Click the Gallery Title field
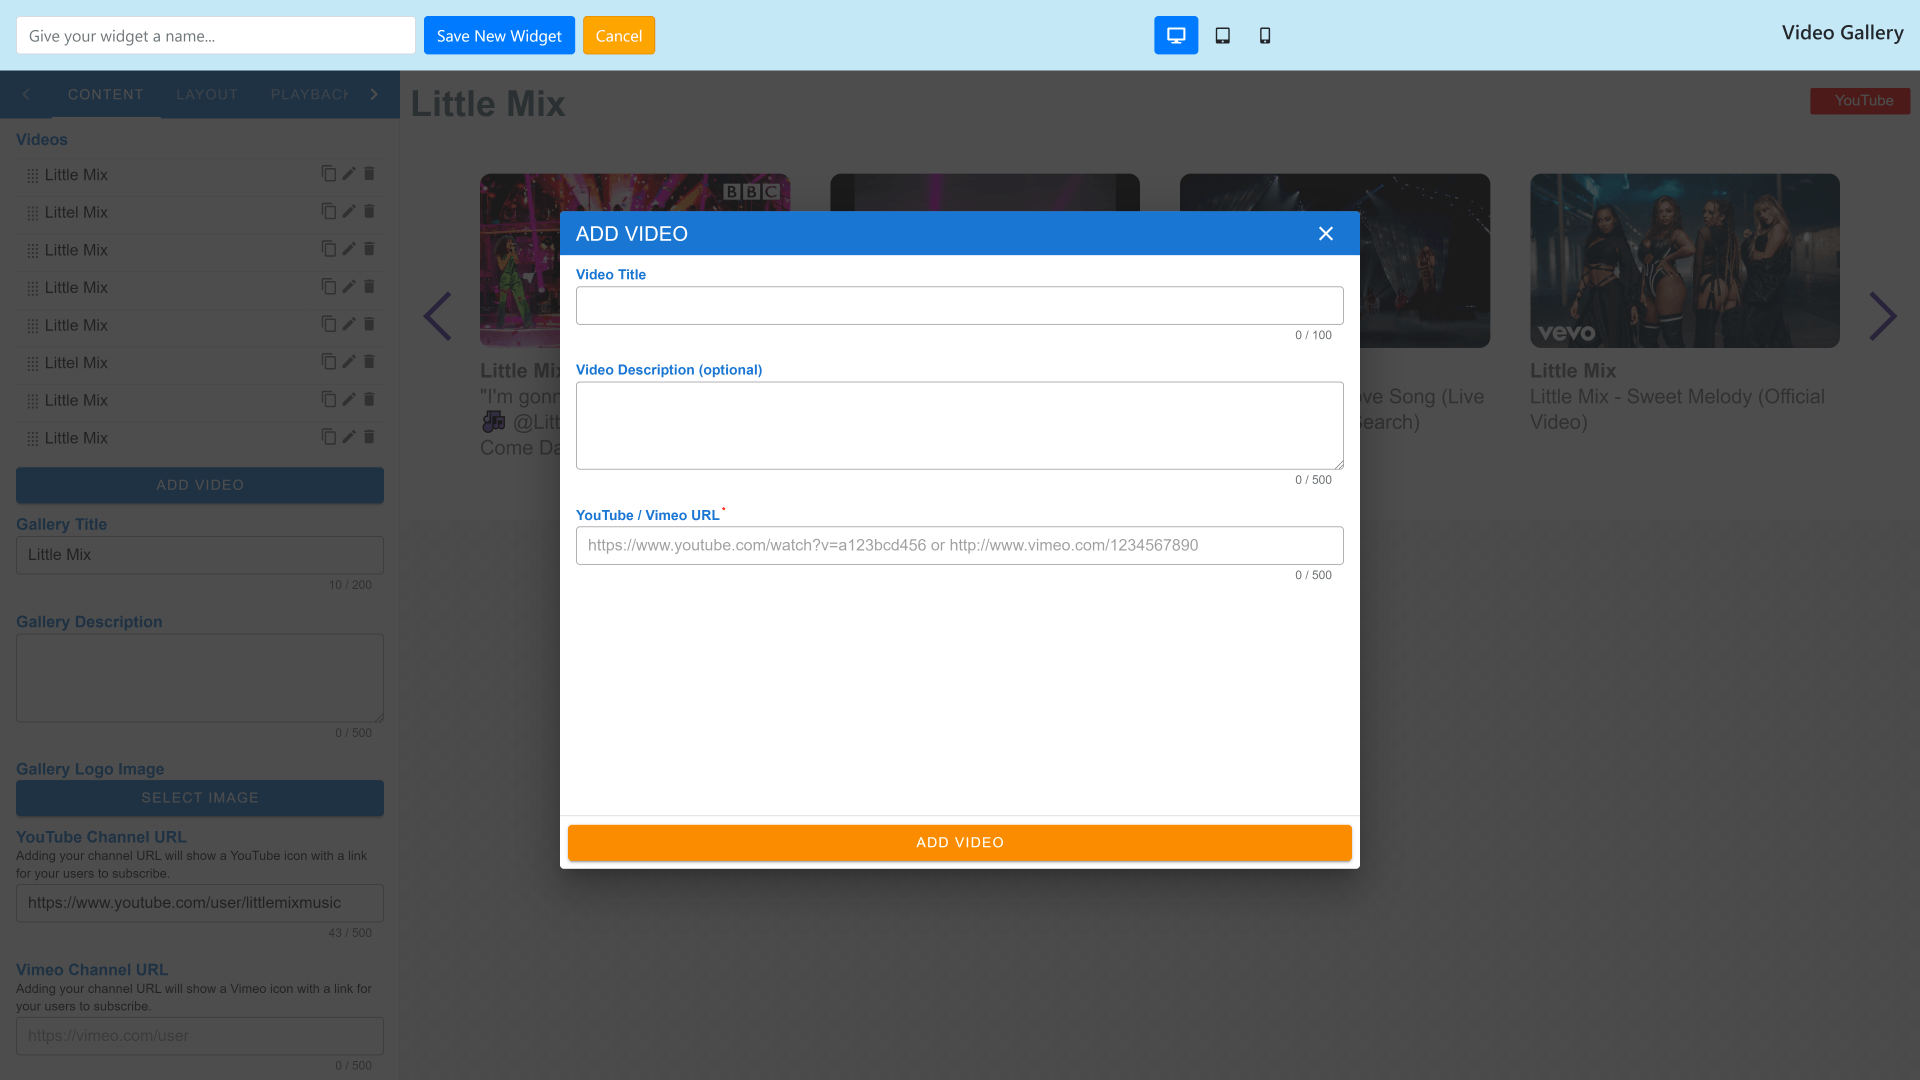 (200, 555)
